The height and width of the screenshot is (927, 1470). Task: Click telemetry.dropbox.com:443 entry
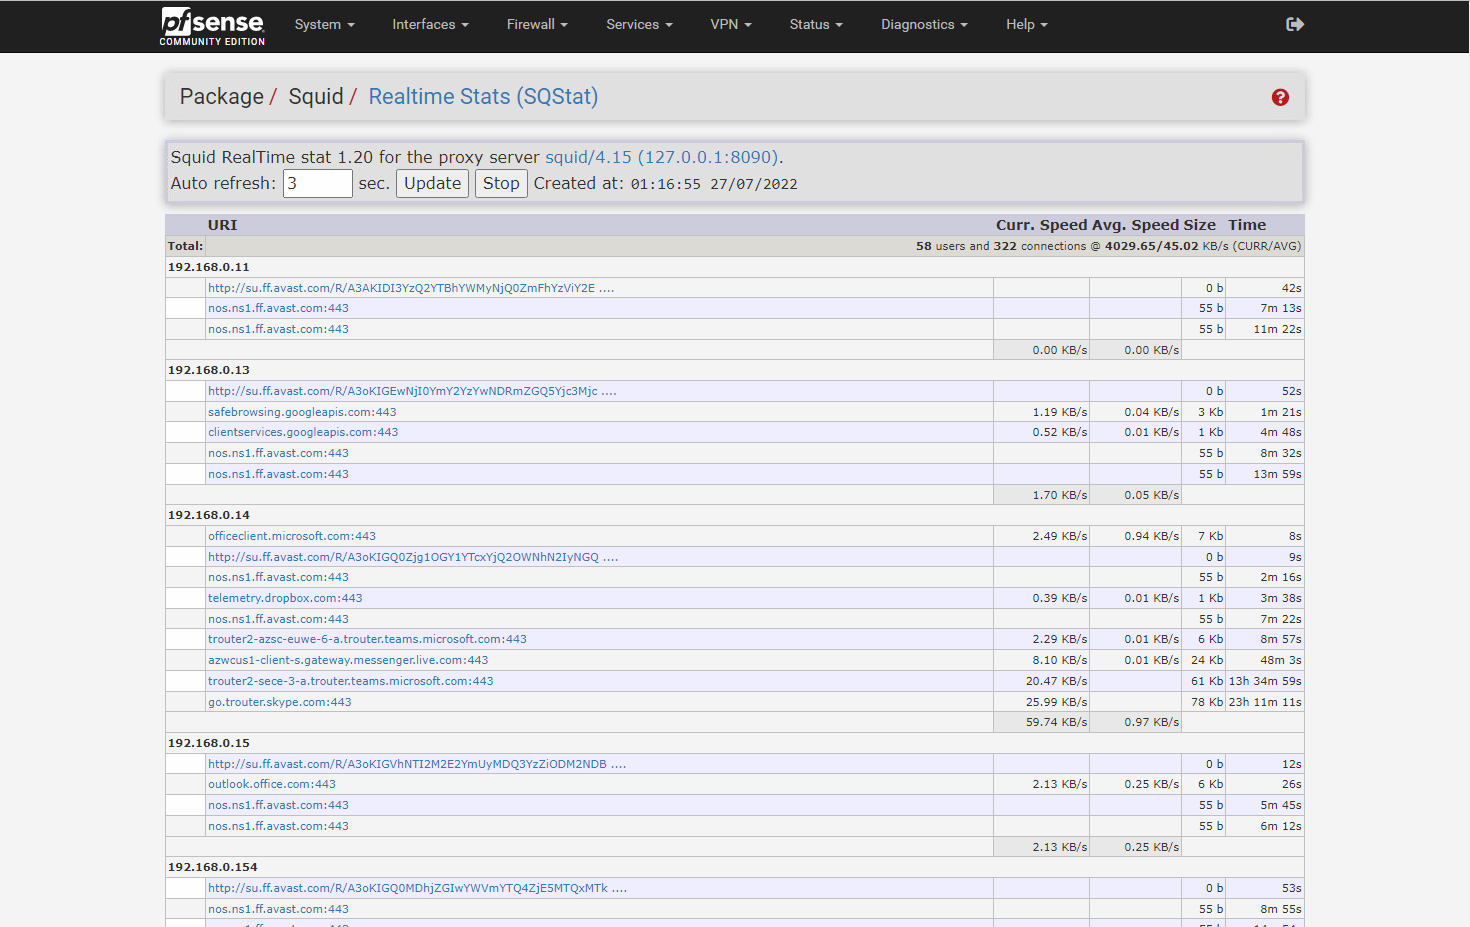[285, 598]
